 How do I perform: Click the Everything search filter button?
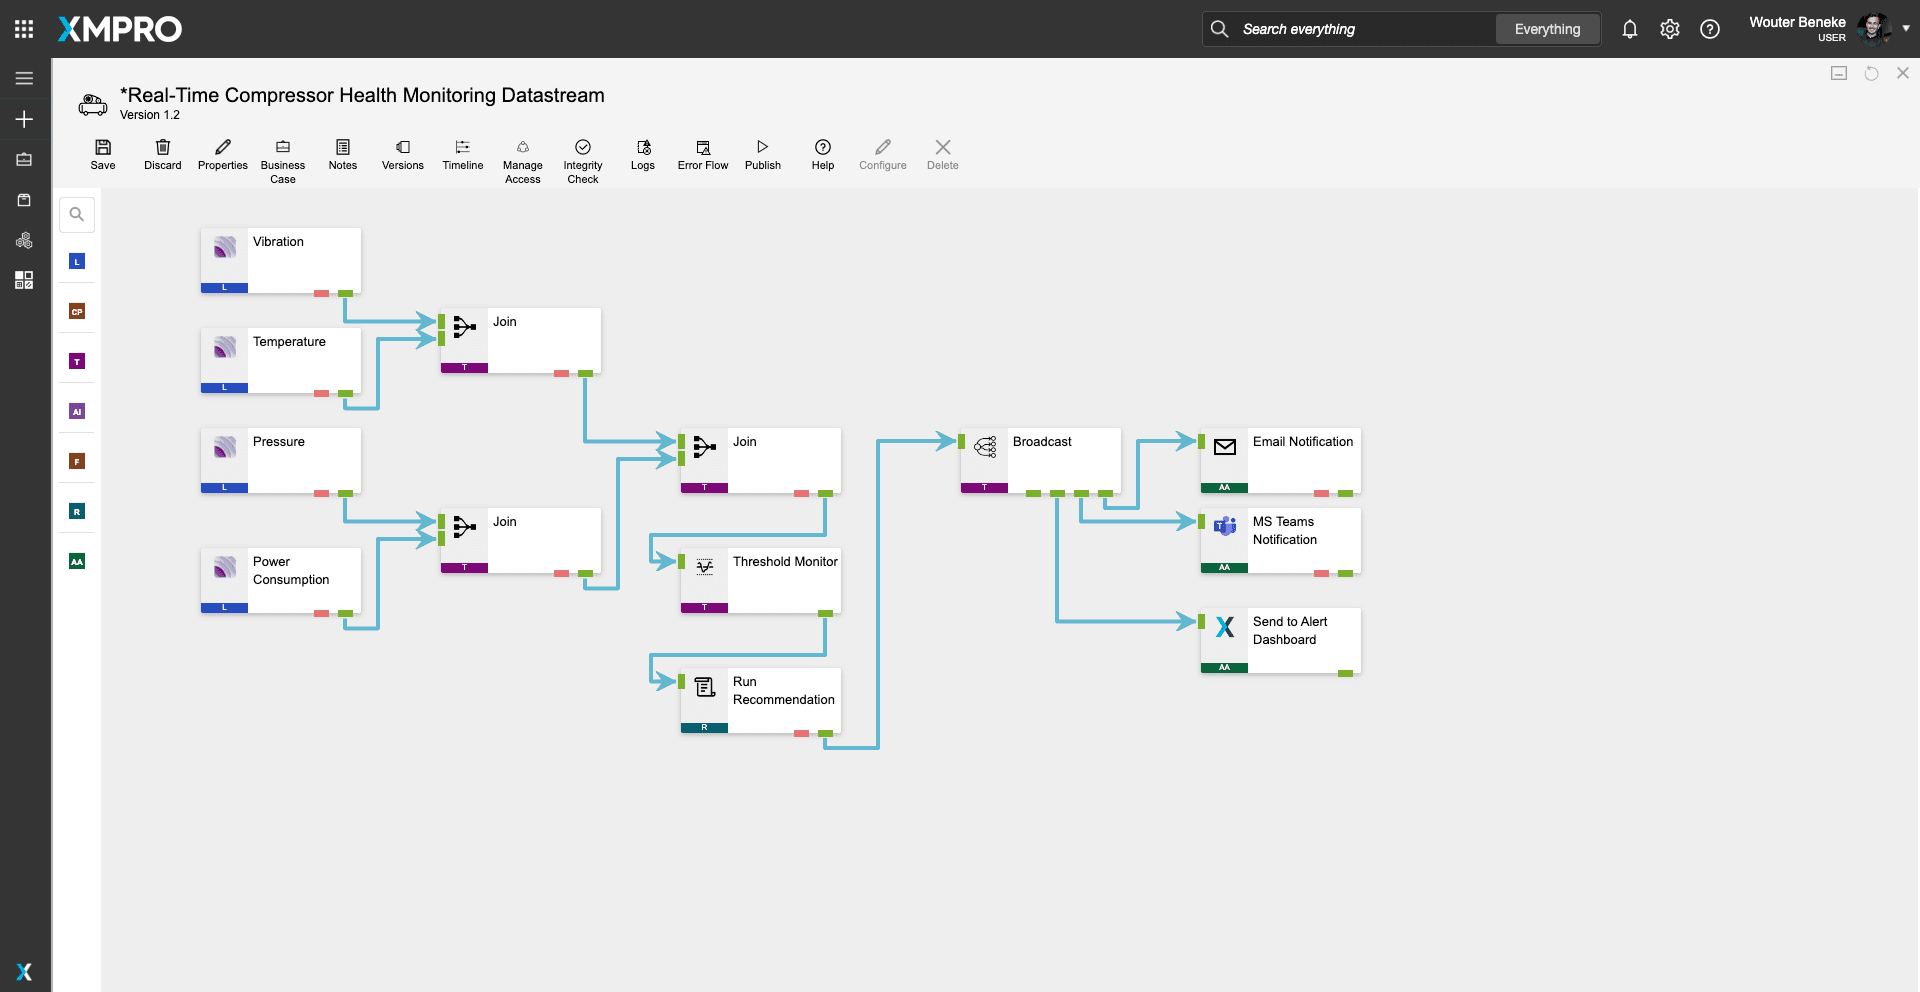(1547, 29)
